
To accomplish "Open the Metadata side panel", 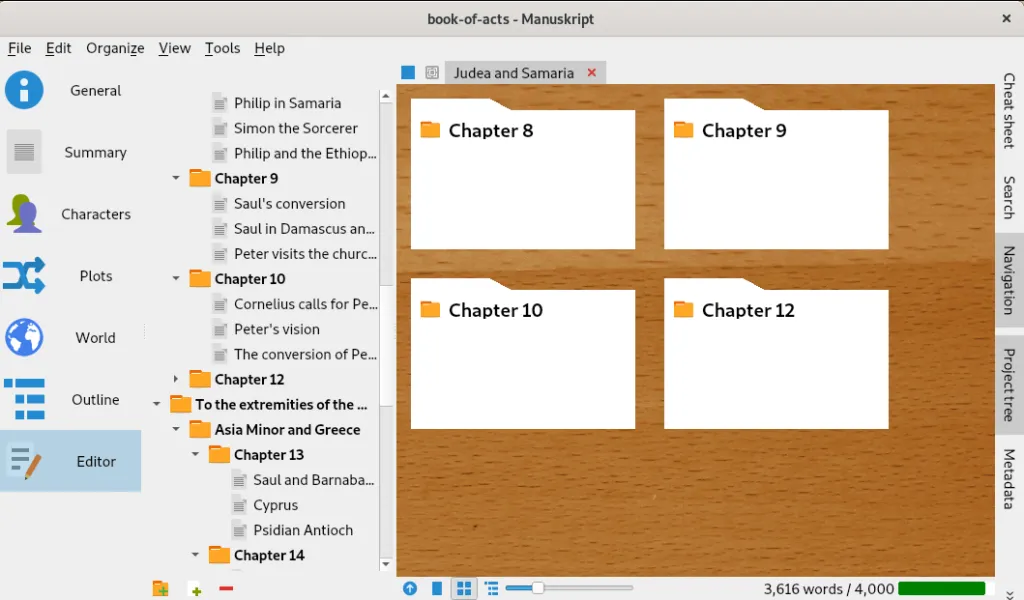I will pos(1009,479).
